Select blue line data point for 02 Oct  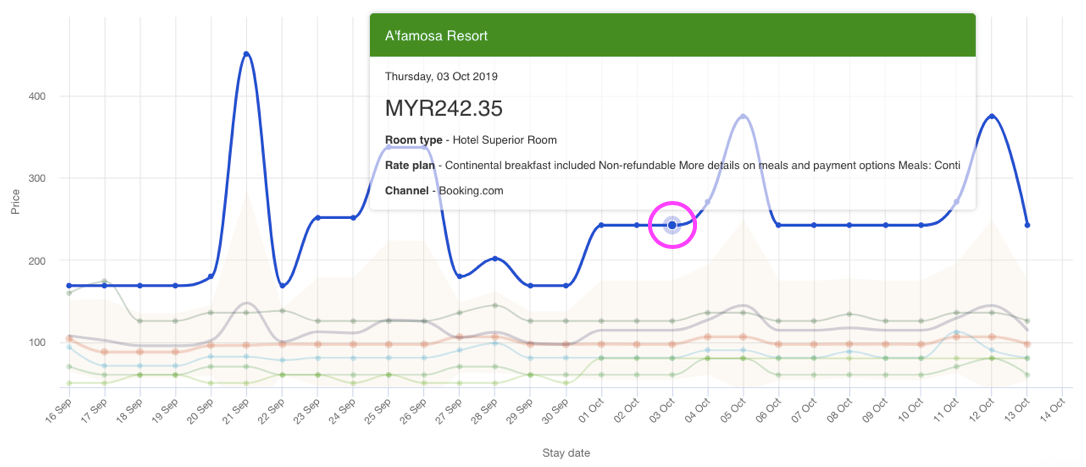click(637, 225)
